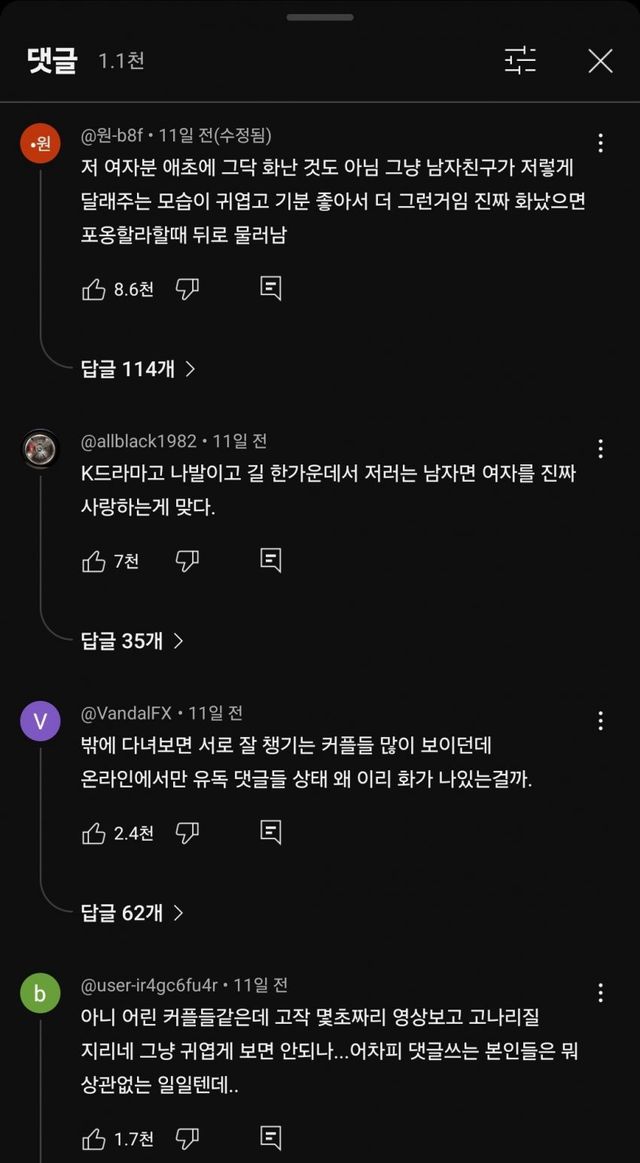Close the comments panel

[600, 61]
